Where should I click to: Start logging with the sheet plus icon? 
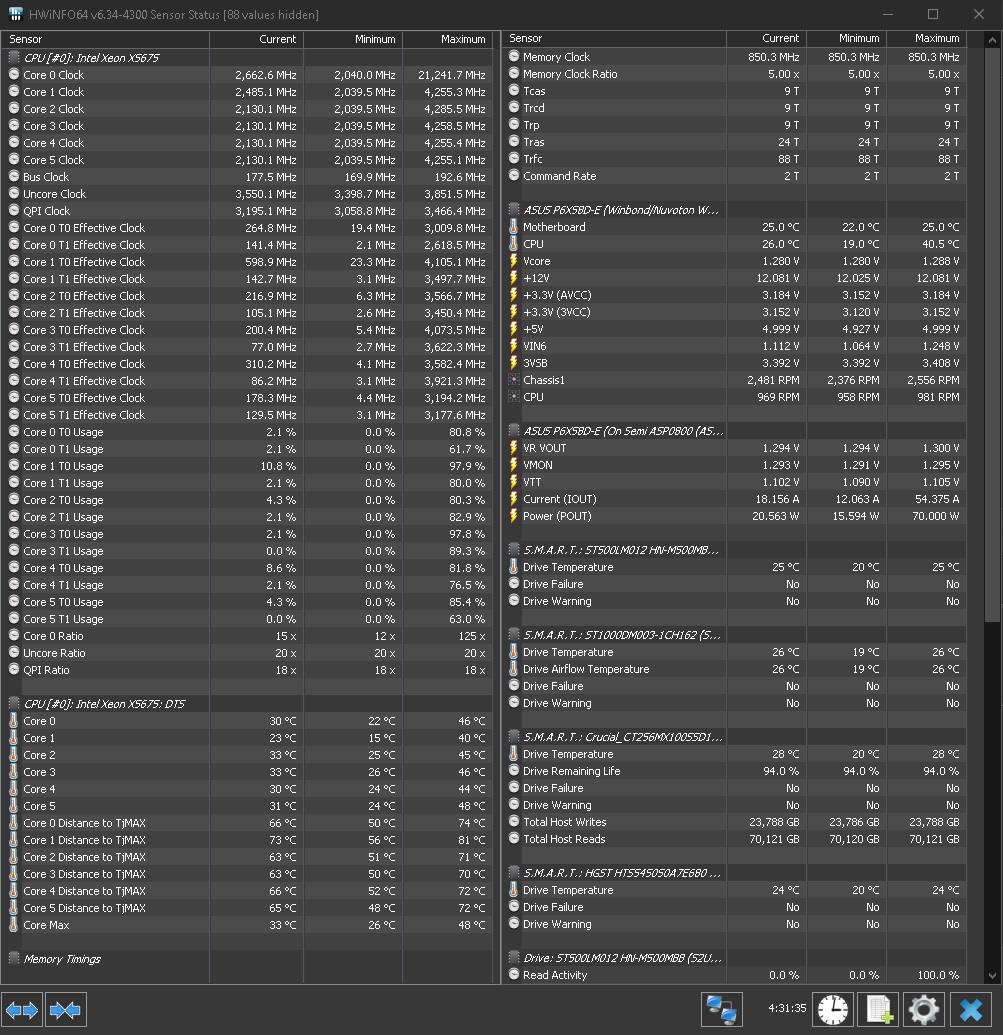pos(878,1009)
